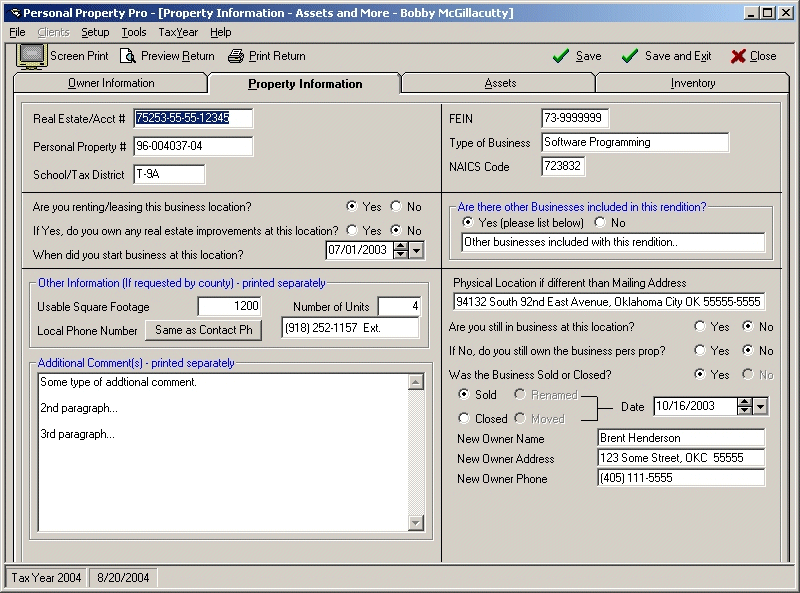Select No for other businesses included

(600, 223)
